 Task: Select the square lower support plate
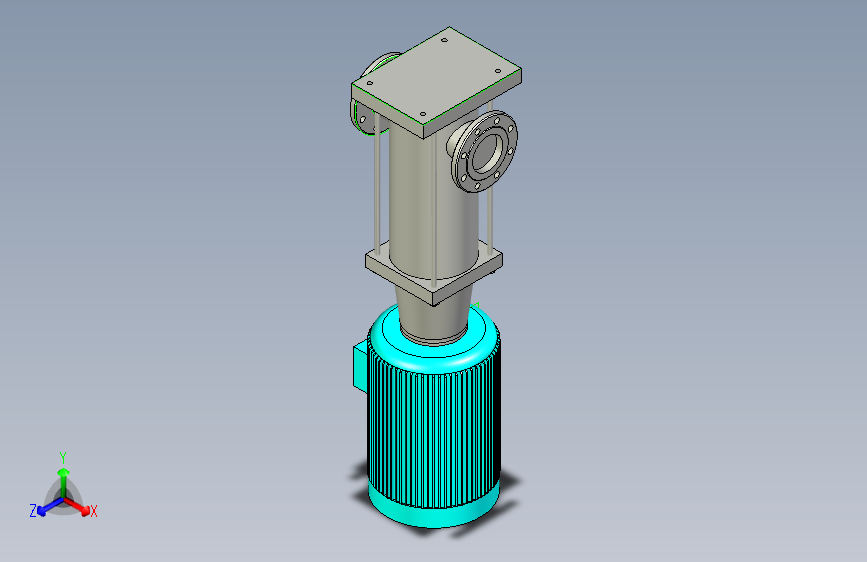click(434, 273)
